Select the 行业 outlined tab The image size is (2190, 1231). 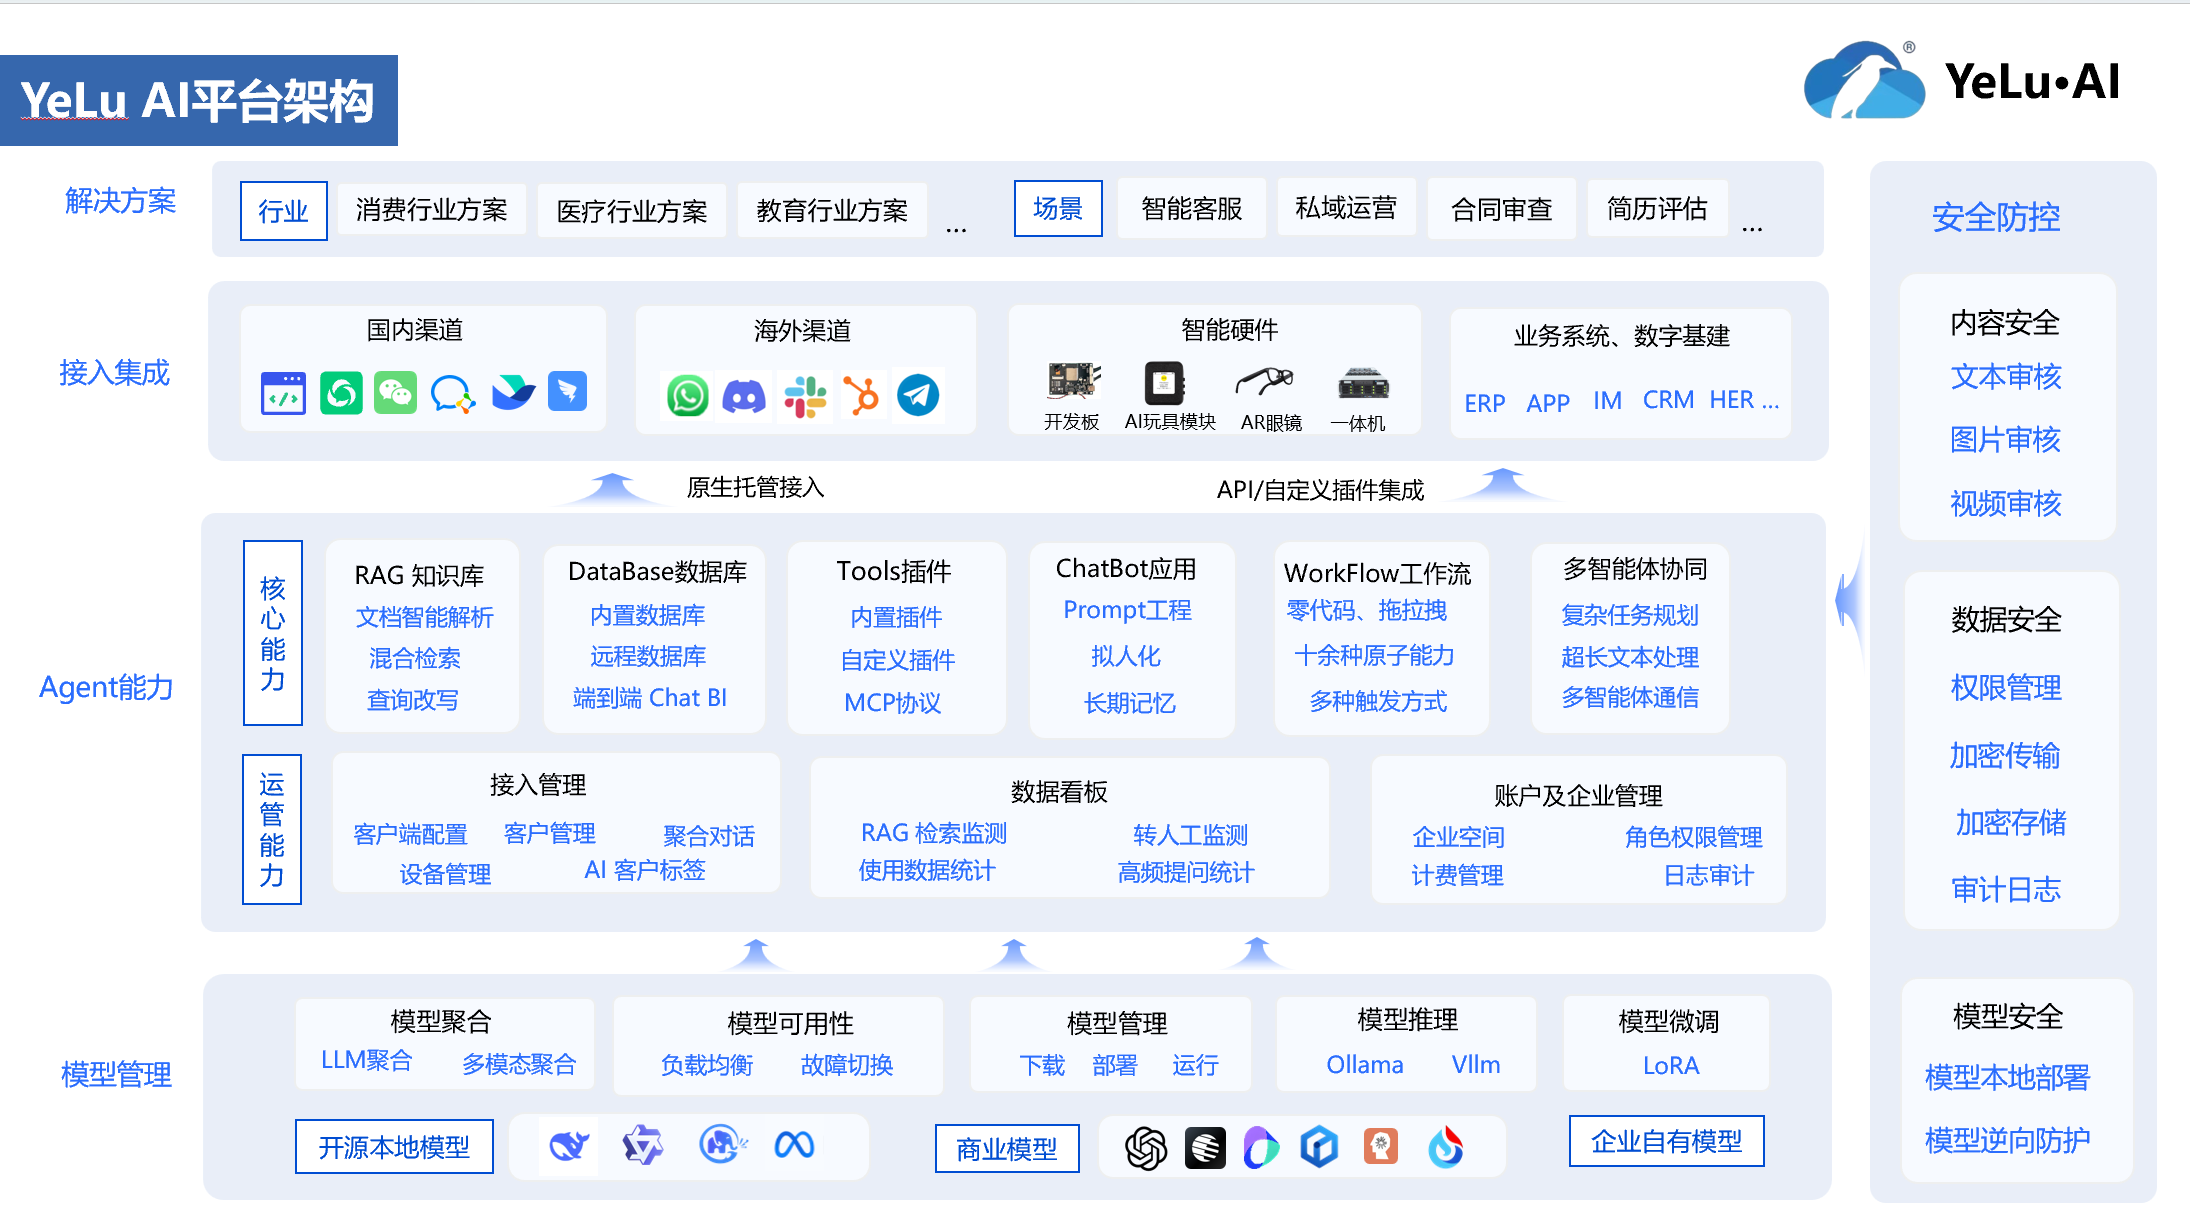coord(283,211)
